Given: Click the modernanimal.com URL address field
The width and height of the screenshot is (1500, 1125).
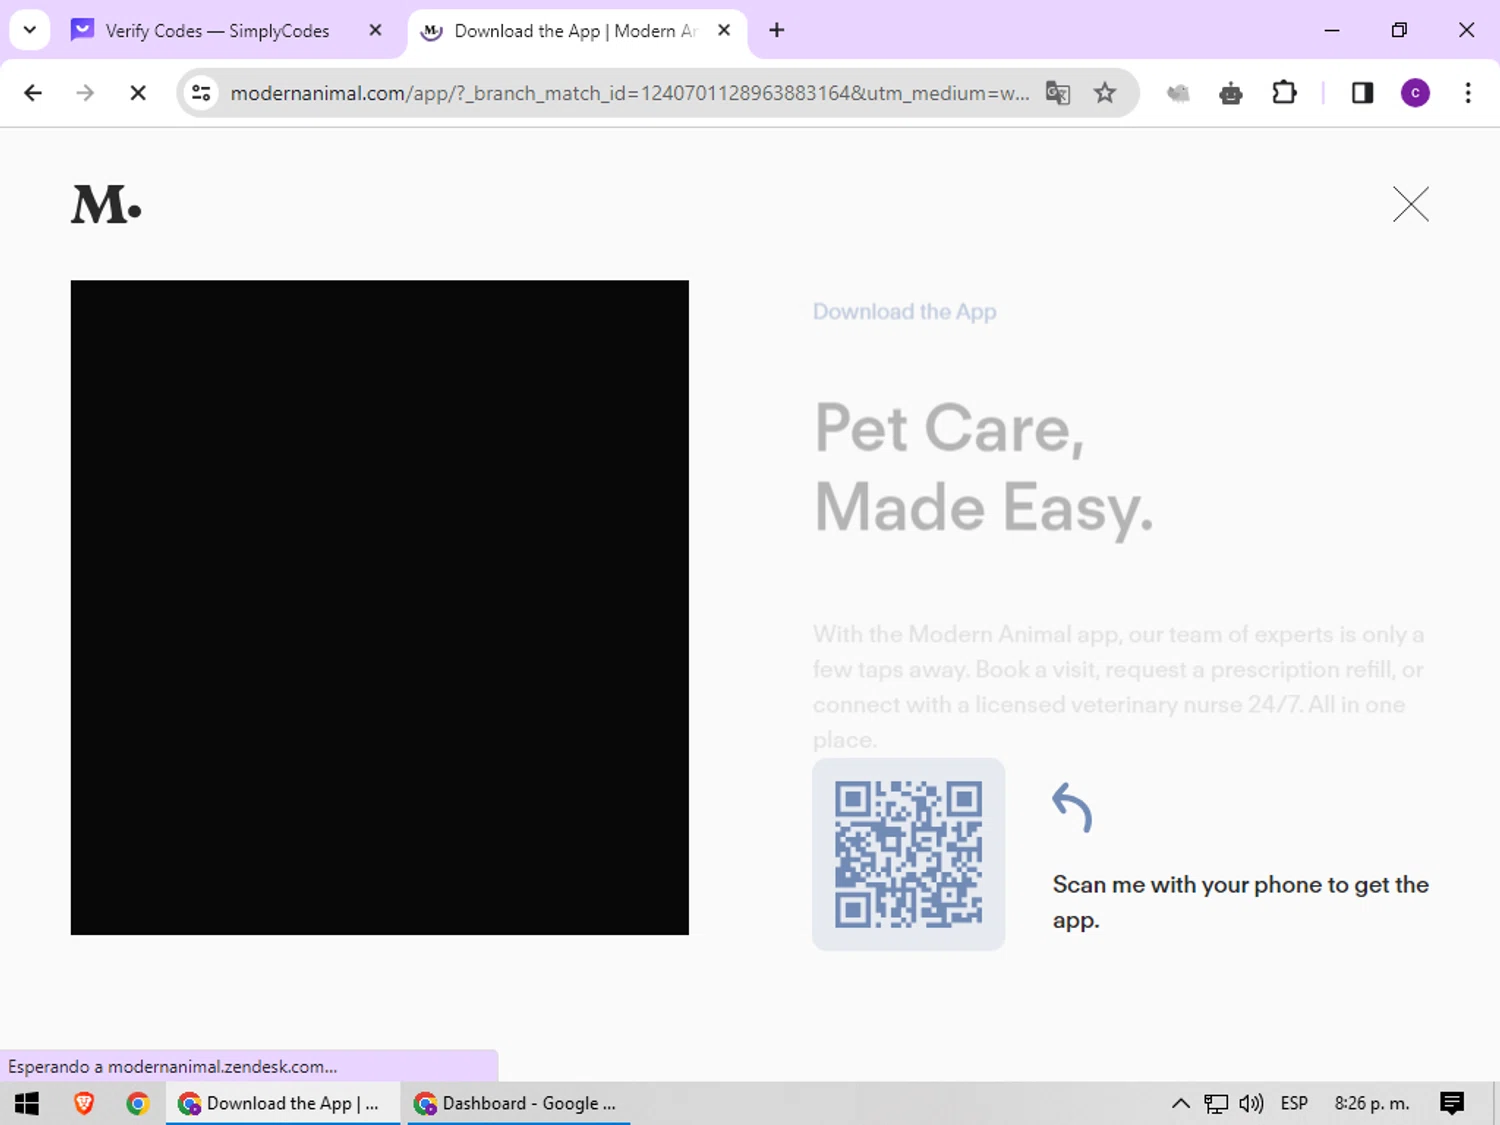Looking at the screenshot, I should click(629, 93).
